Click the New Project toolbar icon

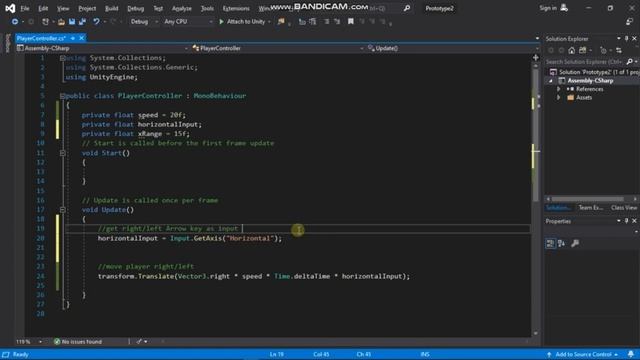45,22
